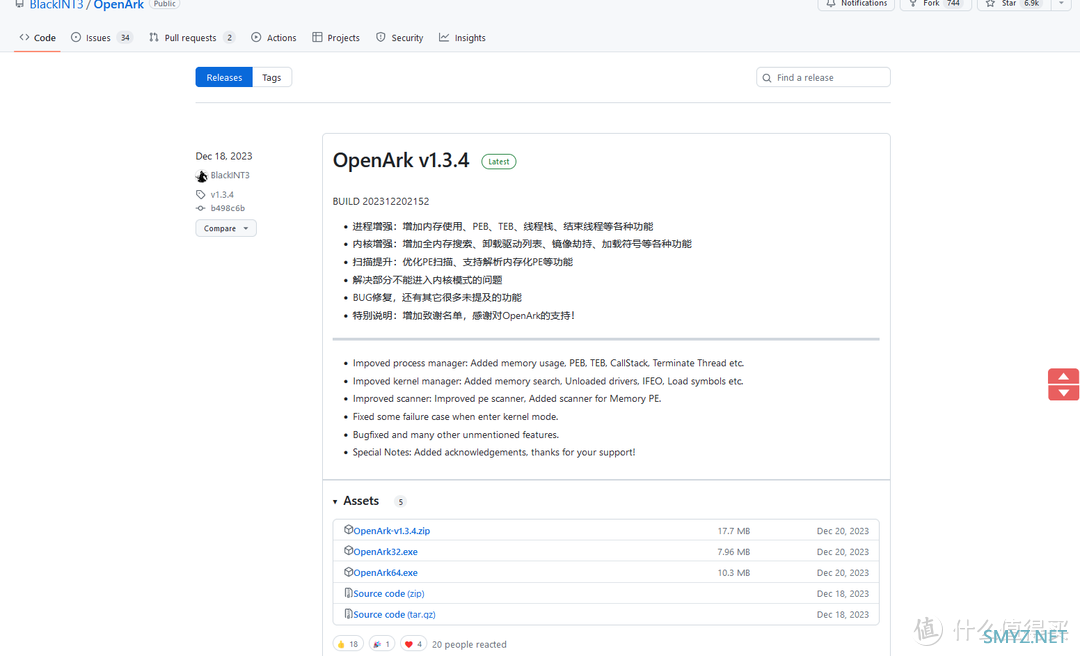Open commit b498c6b
The image size is (1080, 656).
pos(227,208)
